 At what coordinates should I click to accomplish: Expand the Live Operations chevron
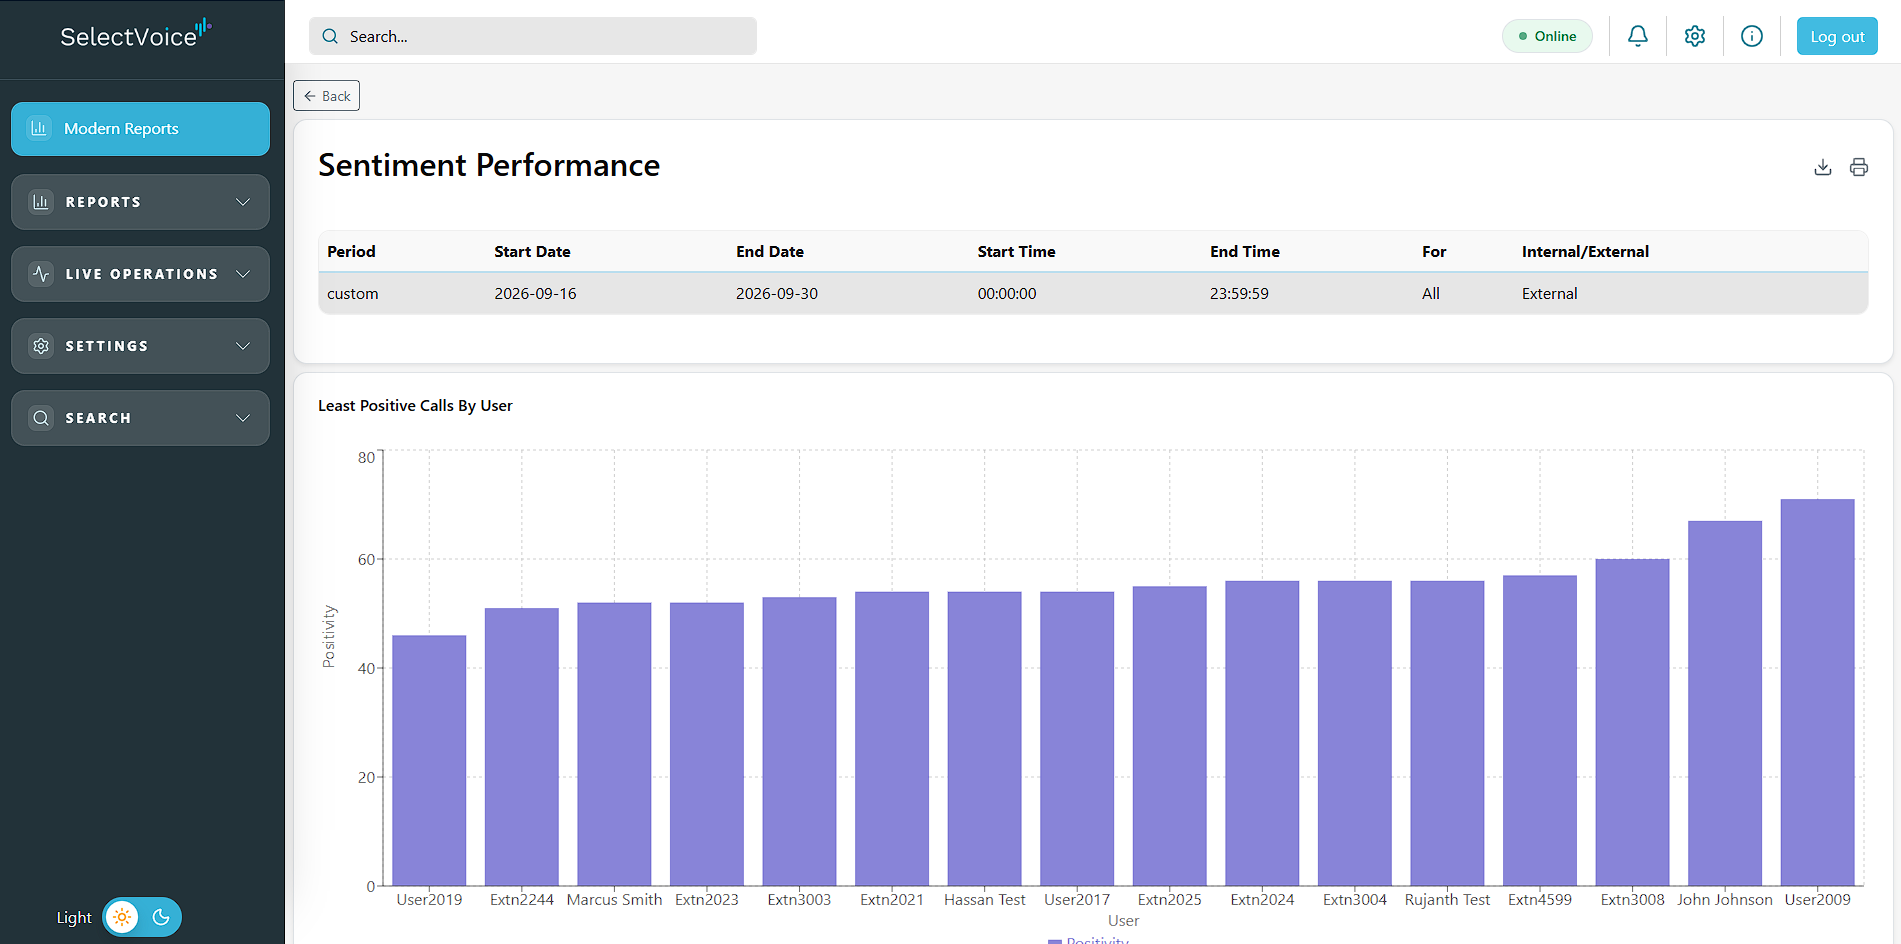pyautogui.click(x=243, y=274)
